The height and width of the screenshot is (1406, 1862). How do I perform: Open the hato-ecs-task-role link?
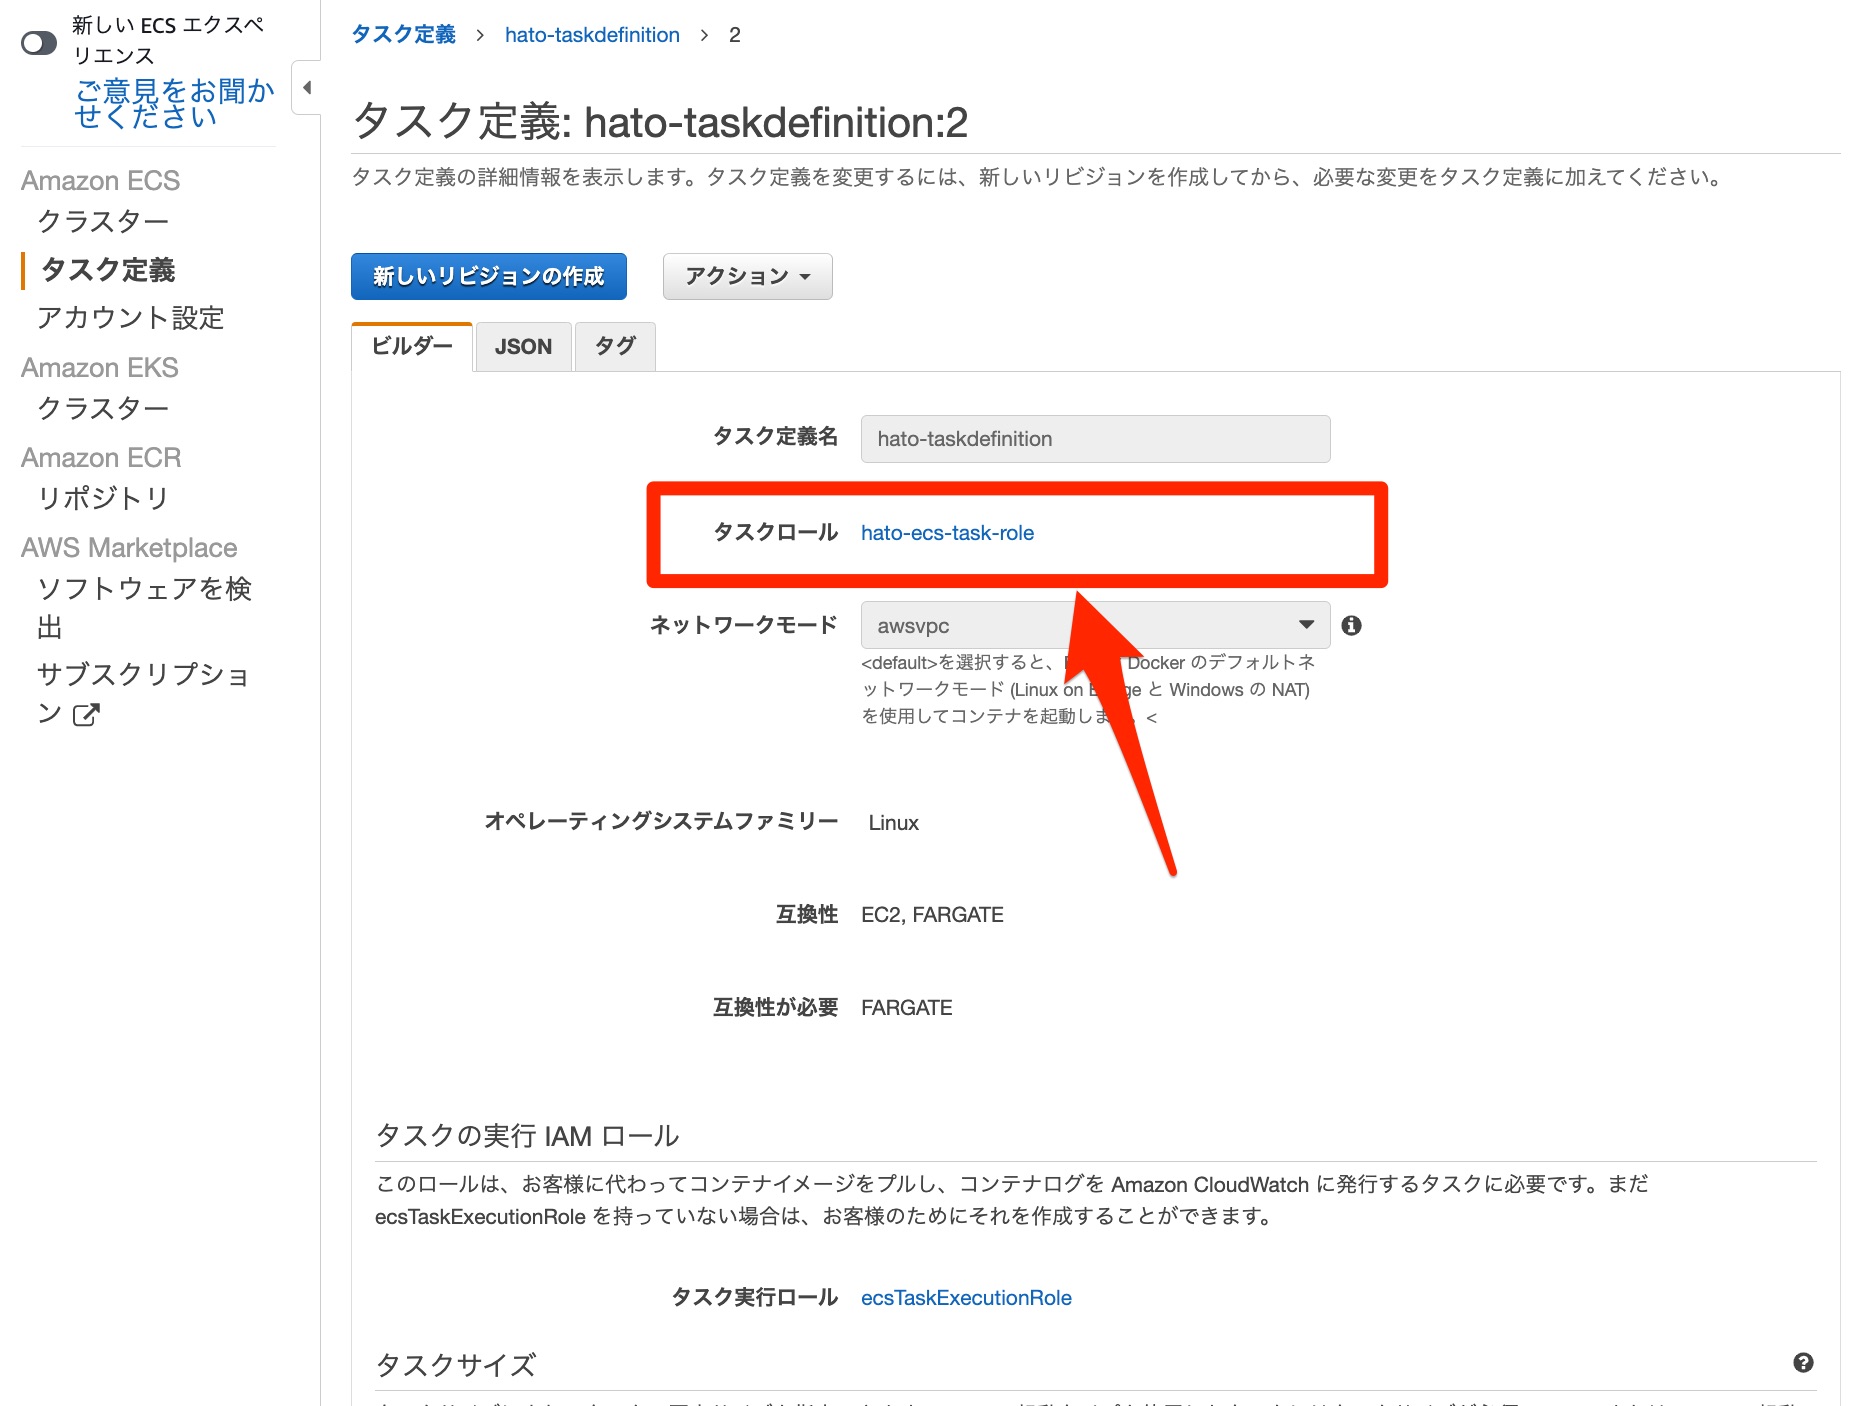(946, 533)
